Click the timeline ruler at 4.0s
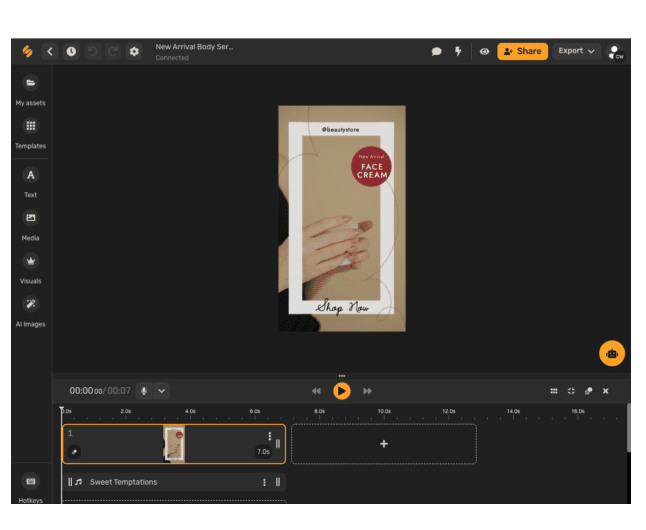646x530 pixels. coord(190,411)
